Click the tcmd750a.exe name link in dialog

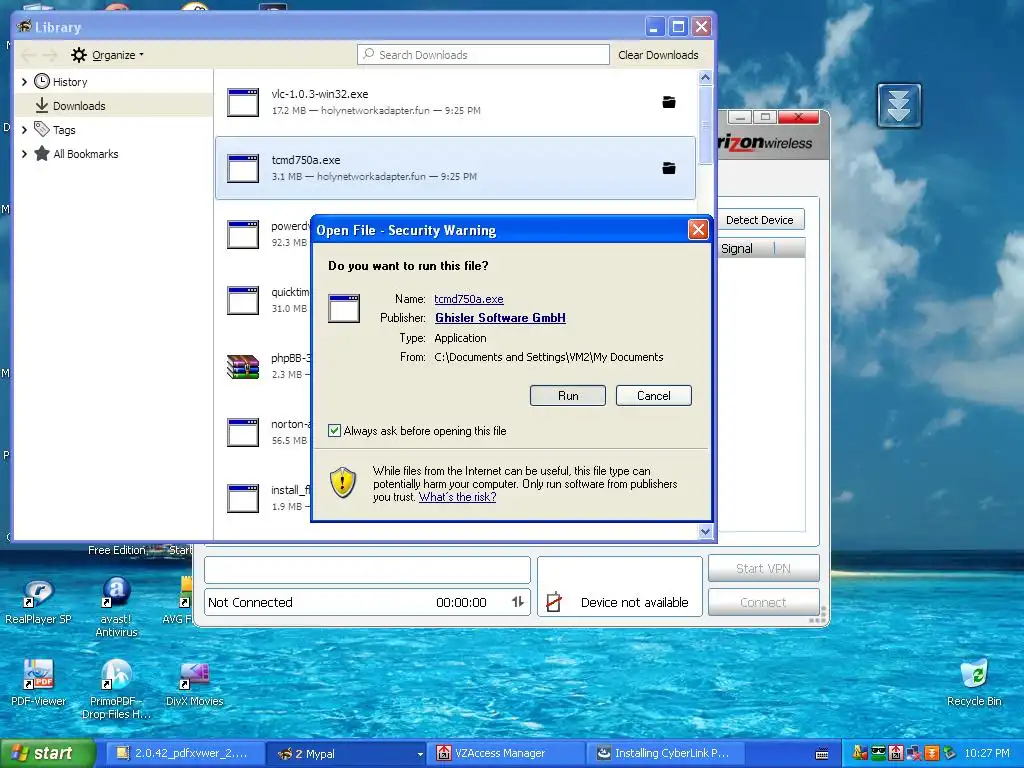coord(469,298)
